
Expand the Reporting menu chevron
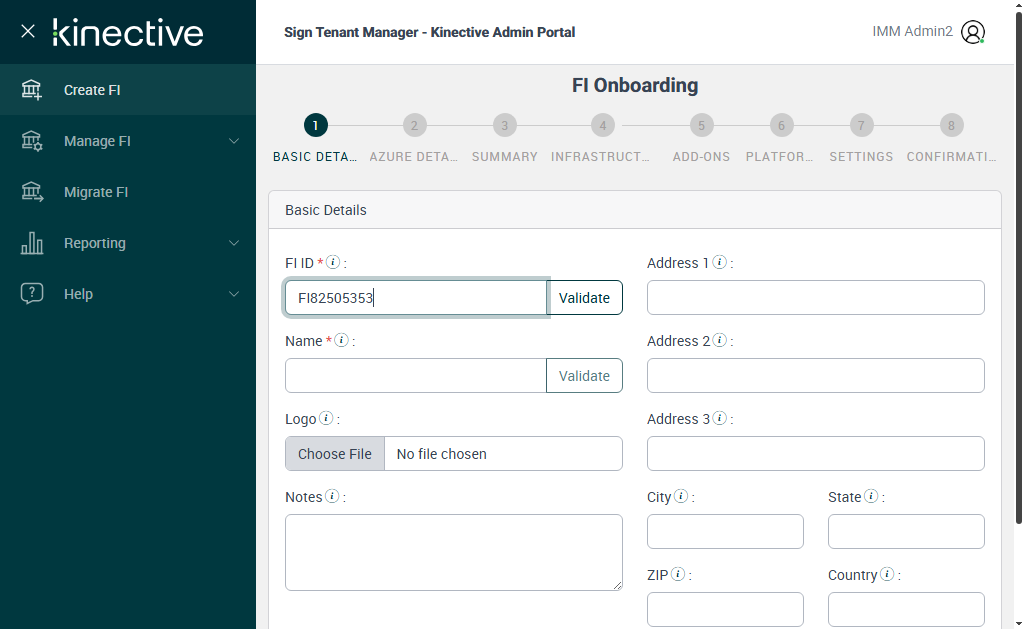(234, 243)
